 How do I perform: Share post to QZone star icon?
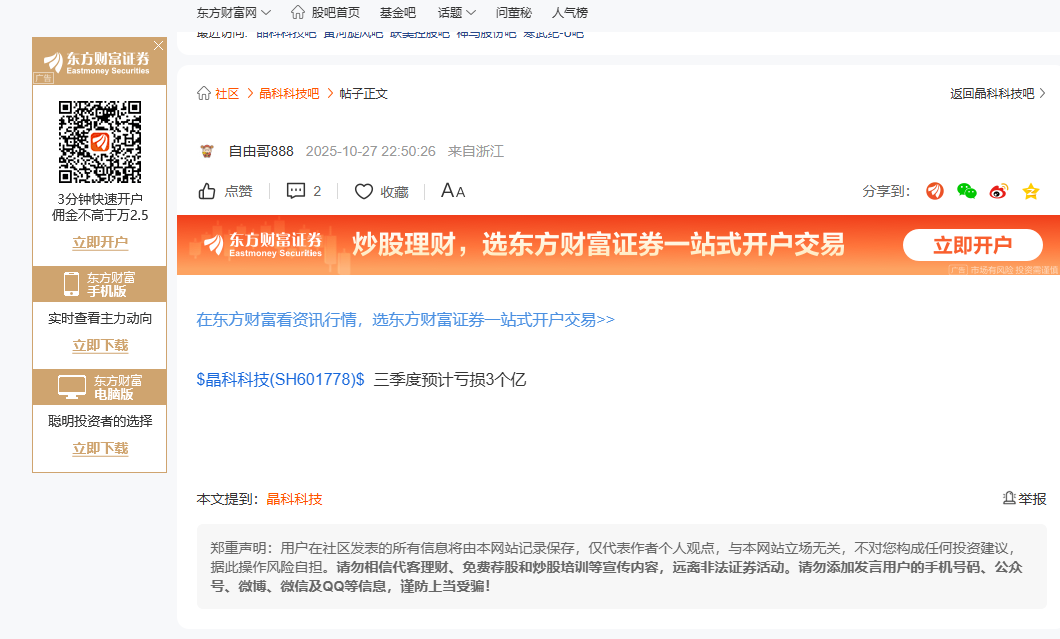pos(1031,191)
